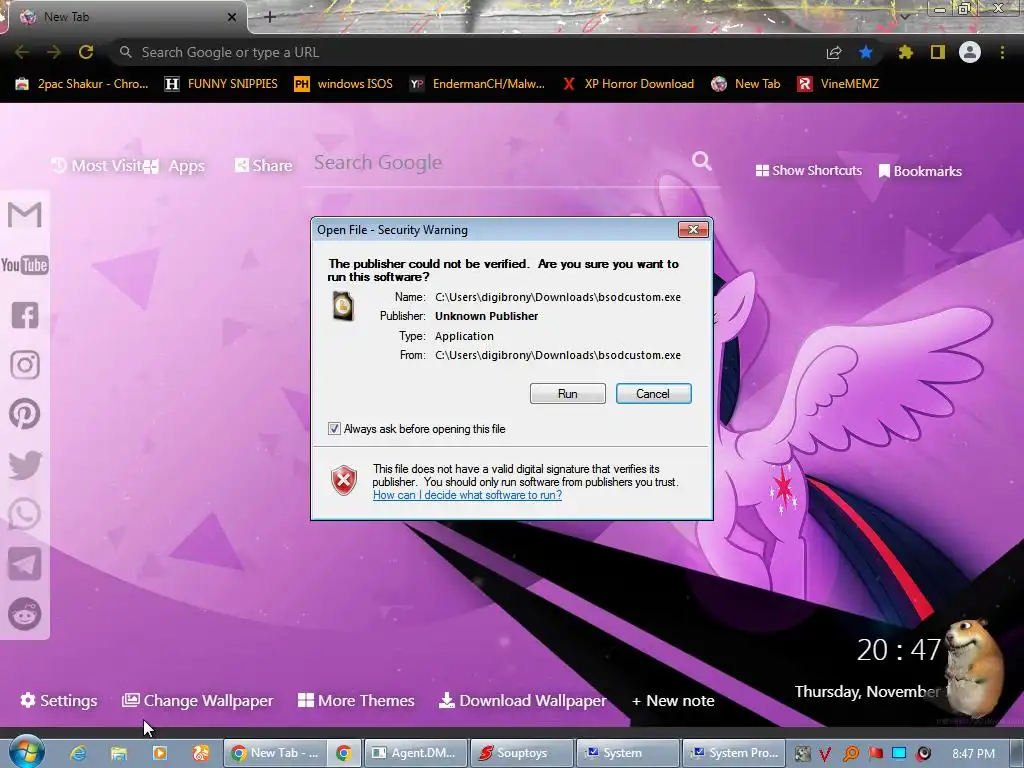Go back using the browser back arrow
Screen dimensions: 1024x768
tap(22, 52)
